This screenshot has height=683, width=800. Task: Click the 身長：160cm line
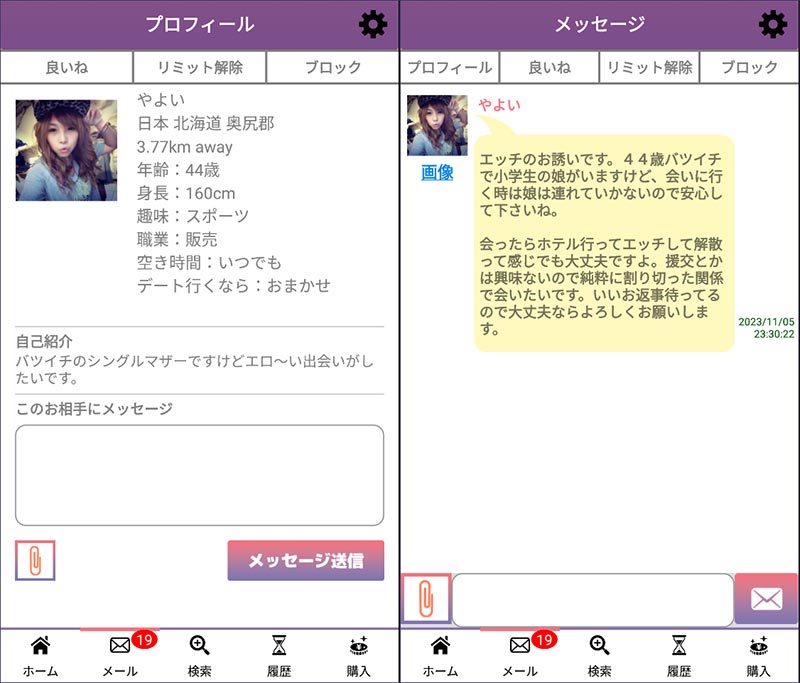point(186,193)
